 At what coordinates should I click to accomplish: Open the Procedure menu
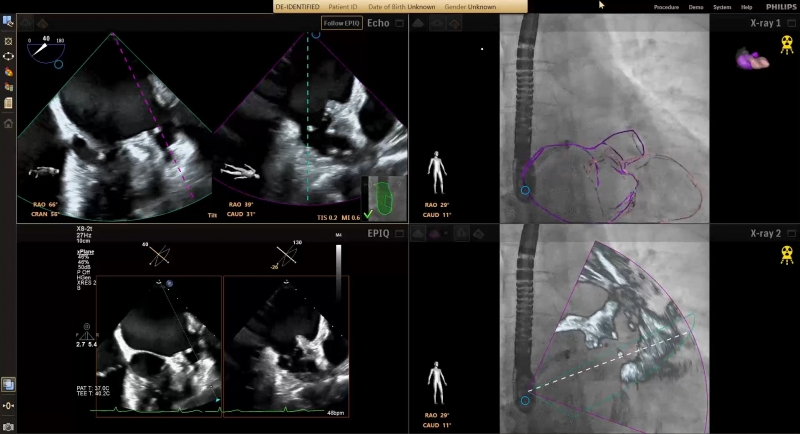[666, 7]
